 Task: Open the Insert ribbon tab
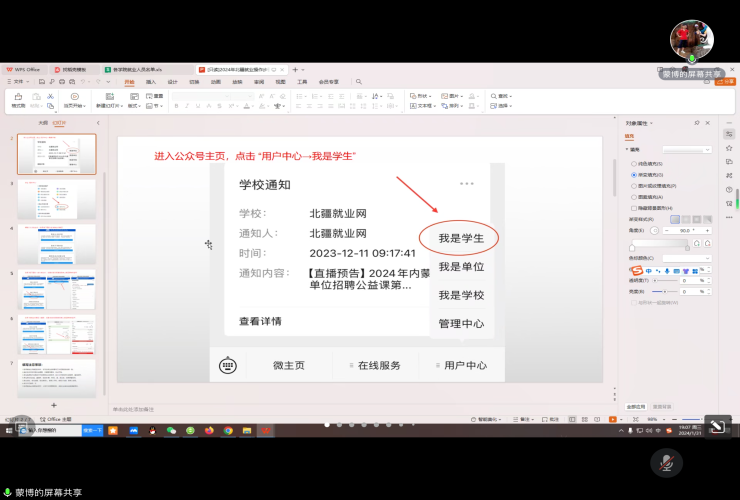point(151,82)
